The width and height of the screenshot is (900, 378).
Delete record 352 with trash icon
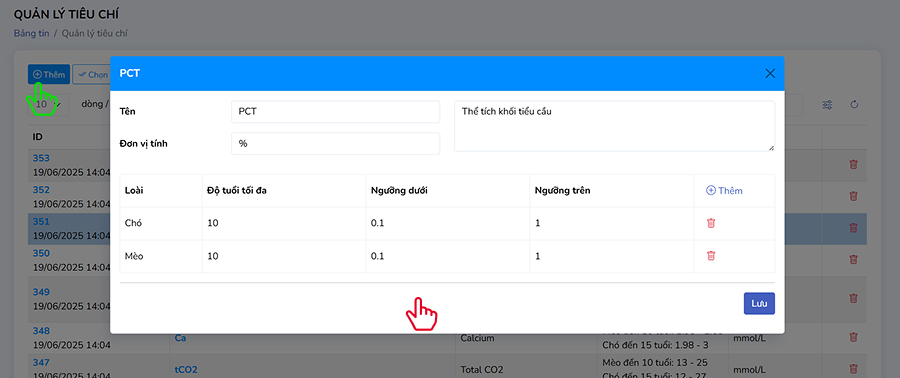click(x=854, y=196)
